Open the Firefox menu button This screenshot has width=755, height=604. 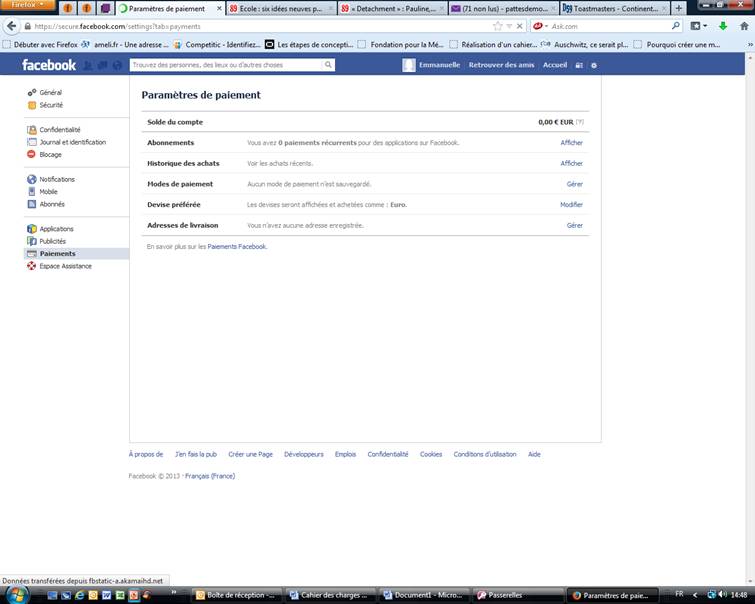28,5
